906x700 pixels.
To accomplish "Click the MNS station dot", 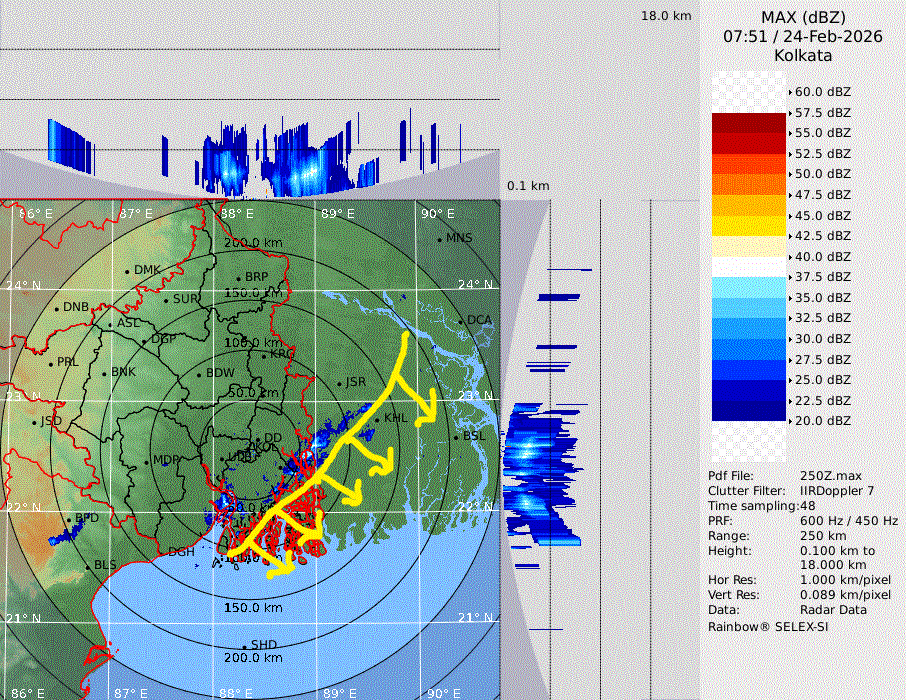I will (440, 239).
